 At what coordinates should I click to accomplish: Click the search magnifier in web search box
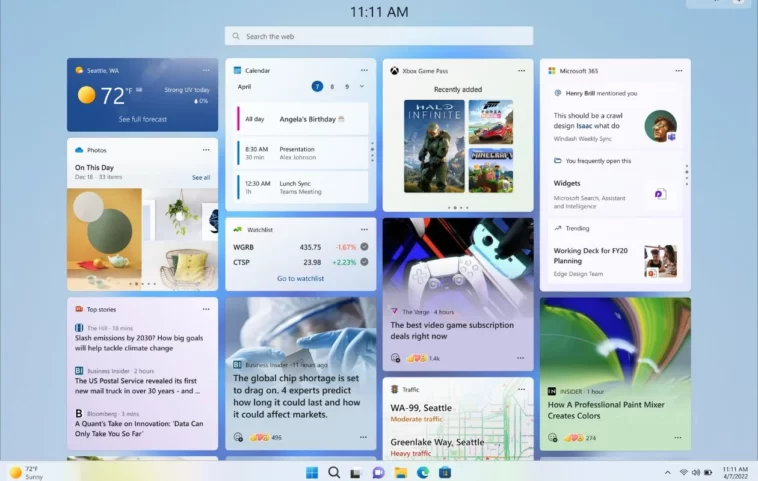(236, 36)
